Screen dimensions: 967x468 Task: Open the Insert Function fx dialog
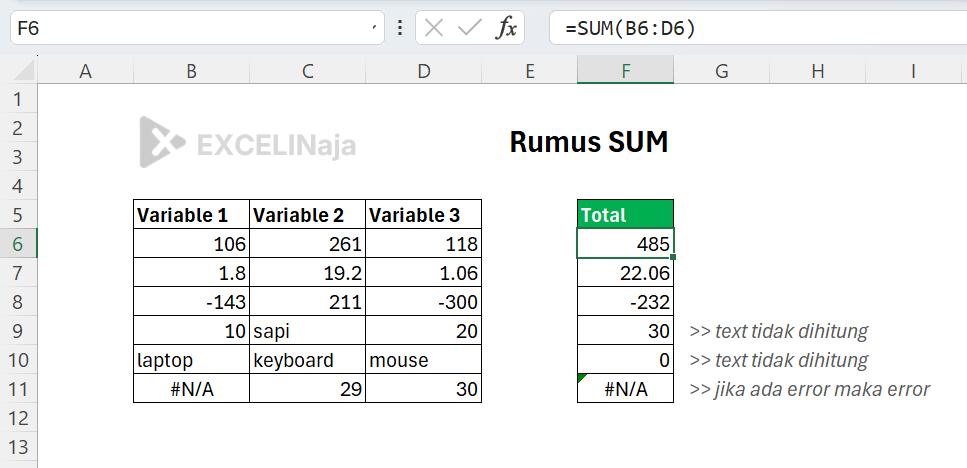506,28
